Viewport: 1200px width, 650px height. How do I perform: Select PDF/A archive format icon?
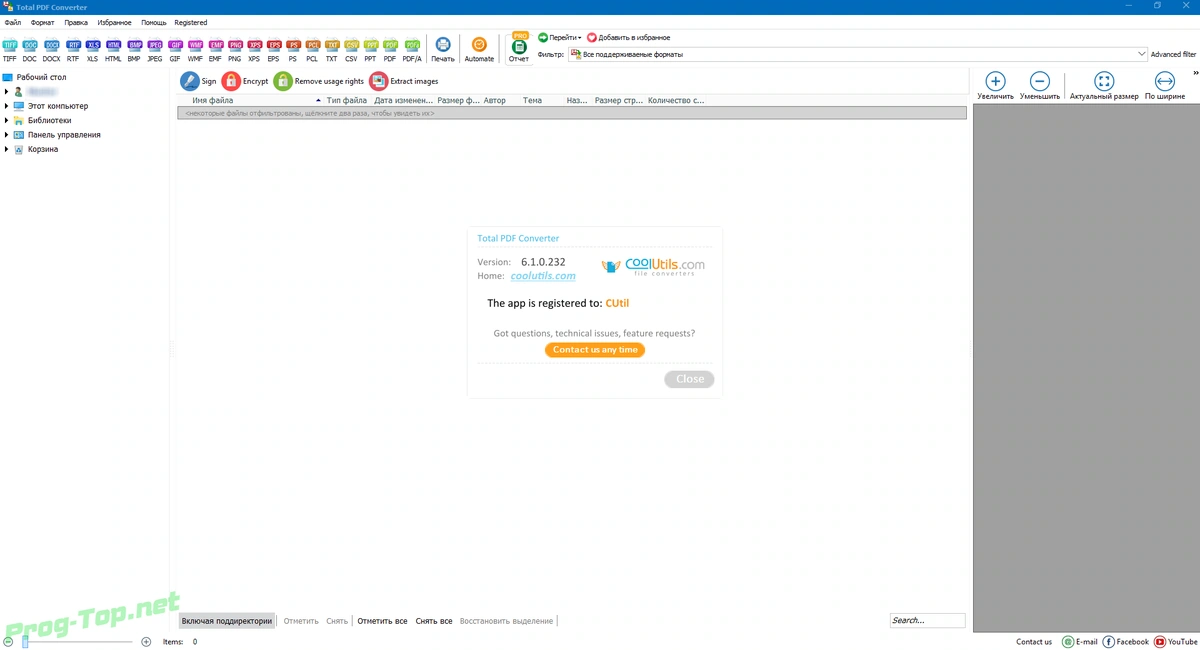point(412,50)
